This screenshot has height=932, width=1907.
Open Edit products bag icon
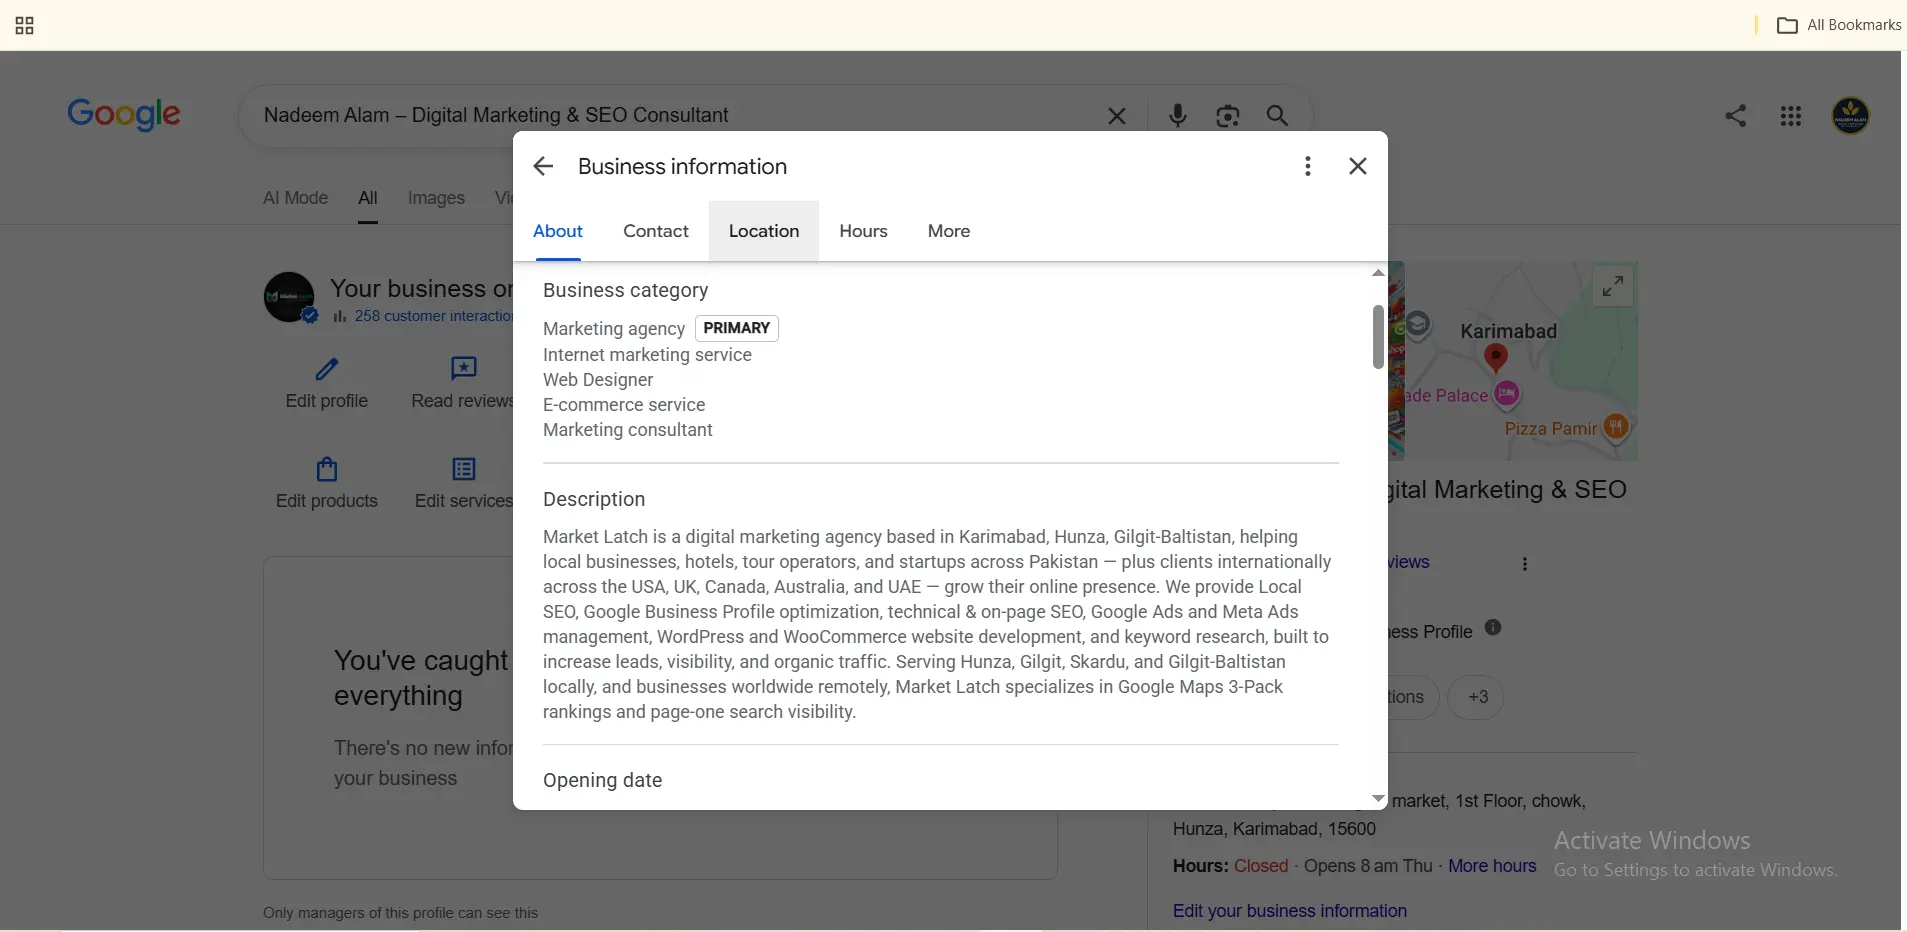click(x=327, y=469)
